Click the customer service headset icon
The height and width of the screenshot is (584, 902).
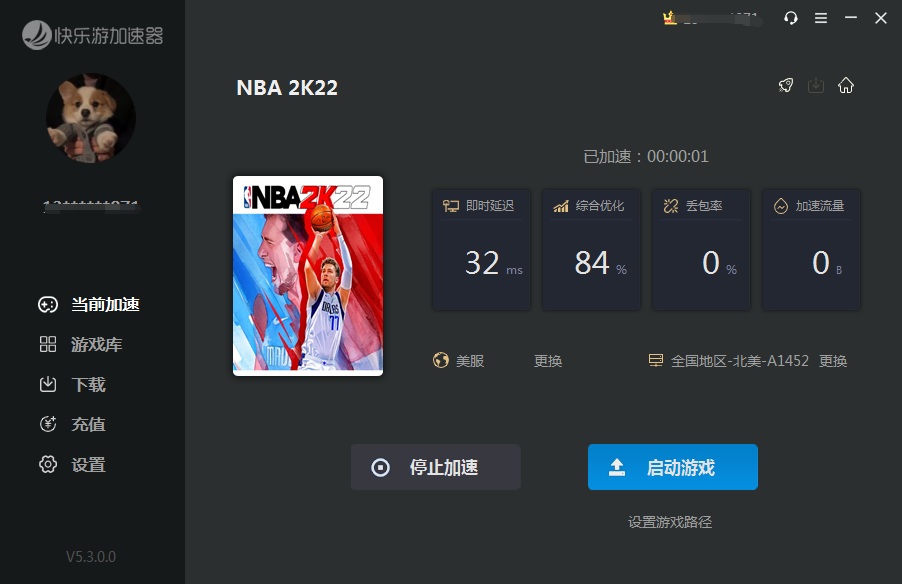tap(791, 18)
